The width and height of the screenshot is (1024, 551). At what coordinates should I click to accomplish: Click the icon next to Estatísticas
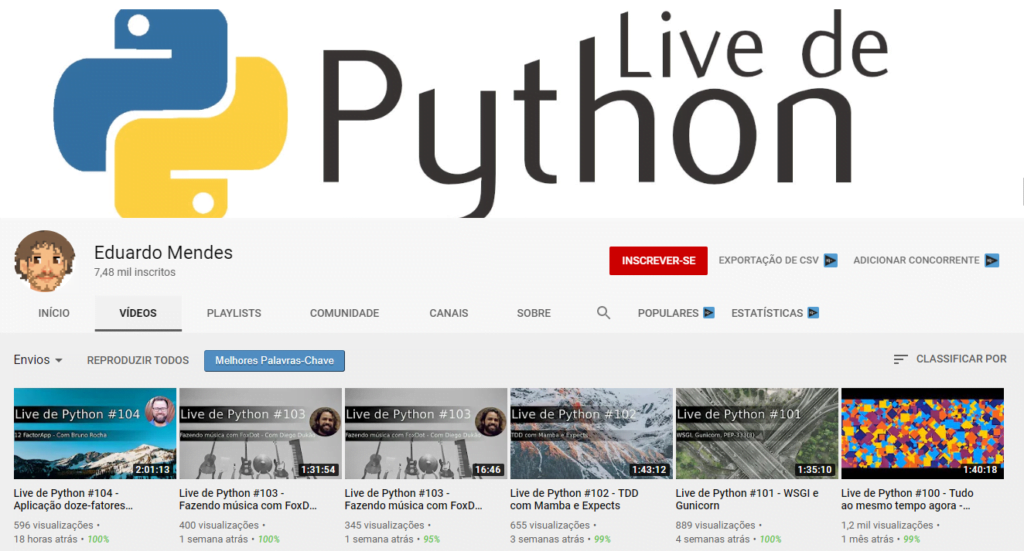pyautogui.click(x=813, y=313)
